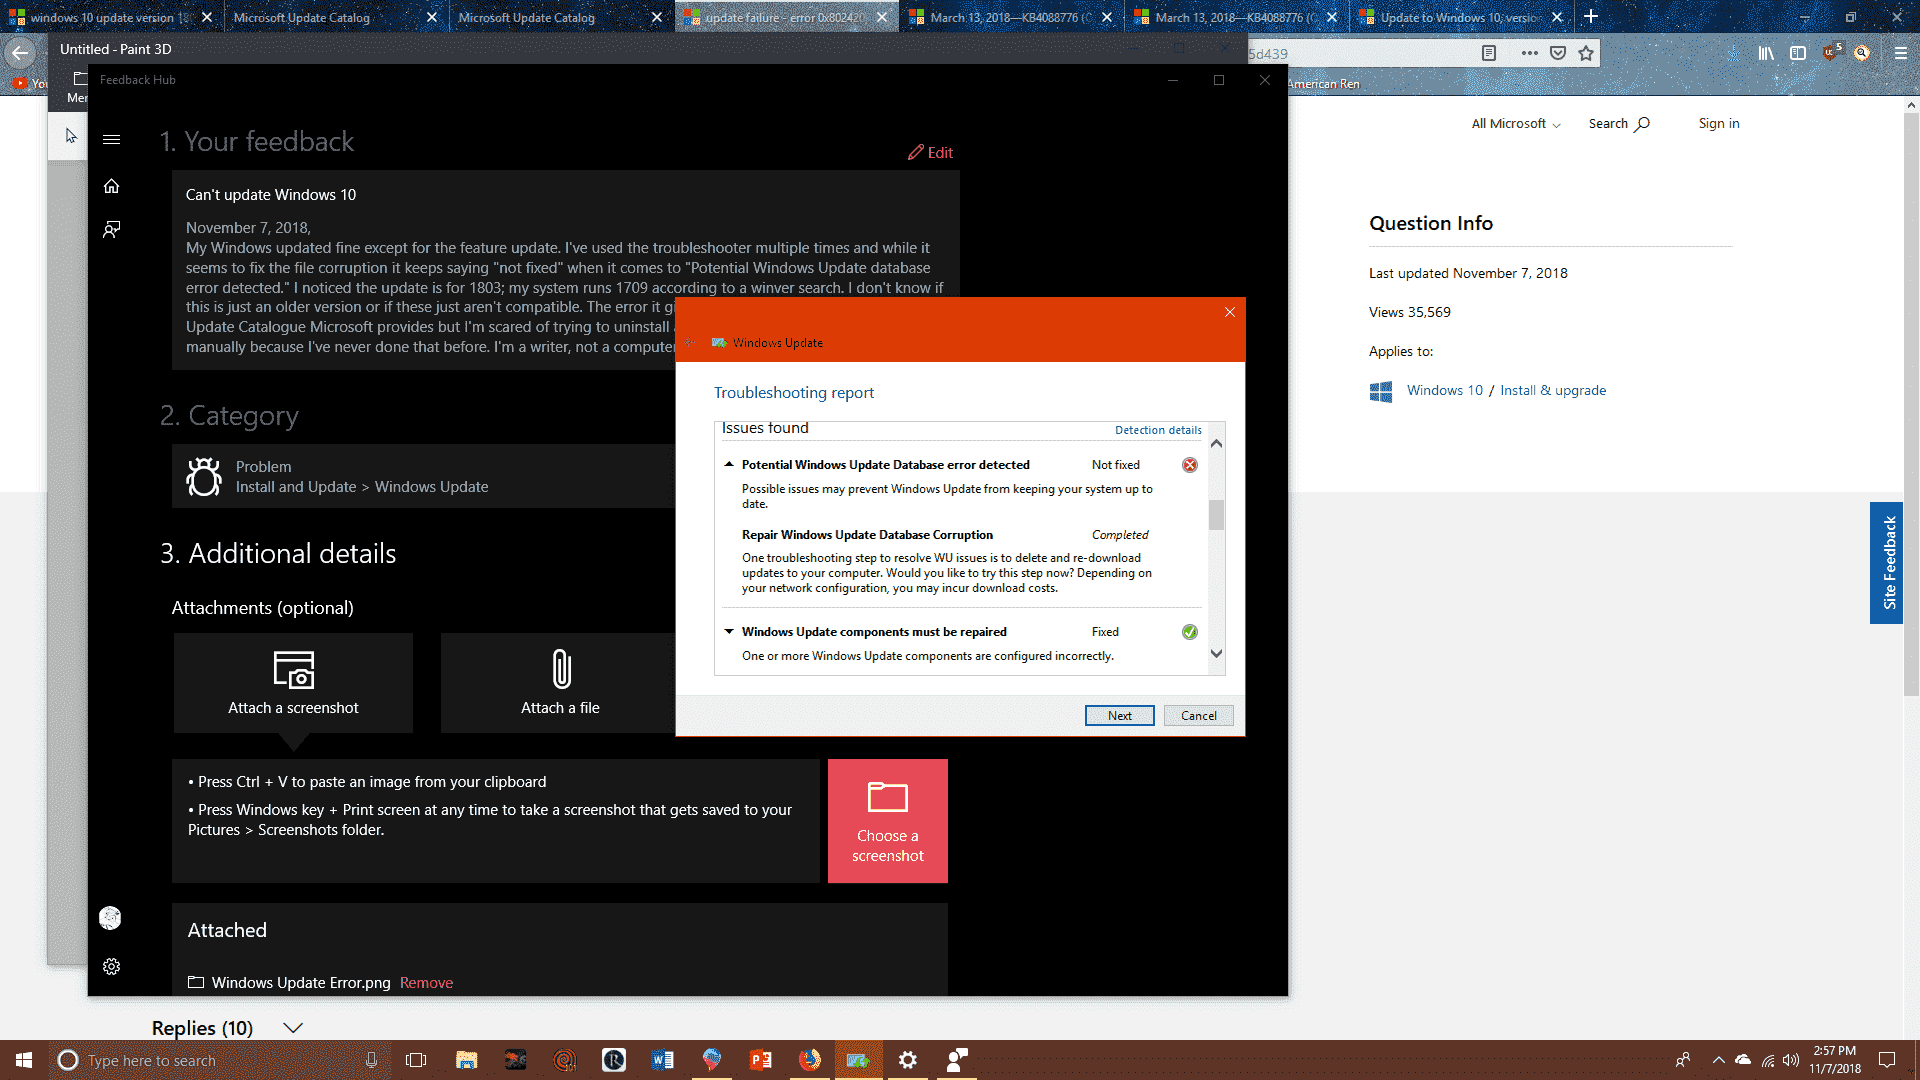The image size is (1920, 1080).
Task: Click the Attach a screenshot tile
Action: coord(293,683)
